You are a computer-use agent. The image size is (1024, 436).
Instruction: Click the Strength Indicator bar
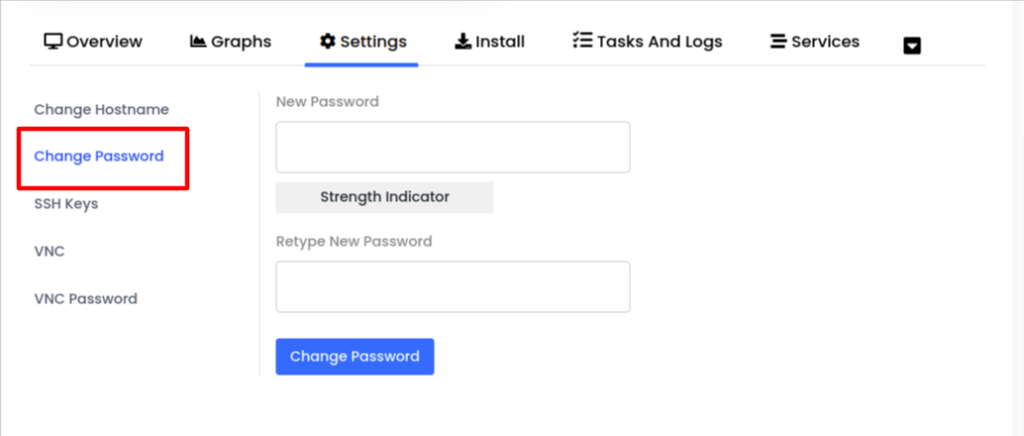pos(384,197)
